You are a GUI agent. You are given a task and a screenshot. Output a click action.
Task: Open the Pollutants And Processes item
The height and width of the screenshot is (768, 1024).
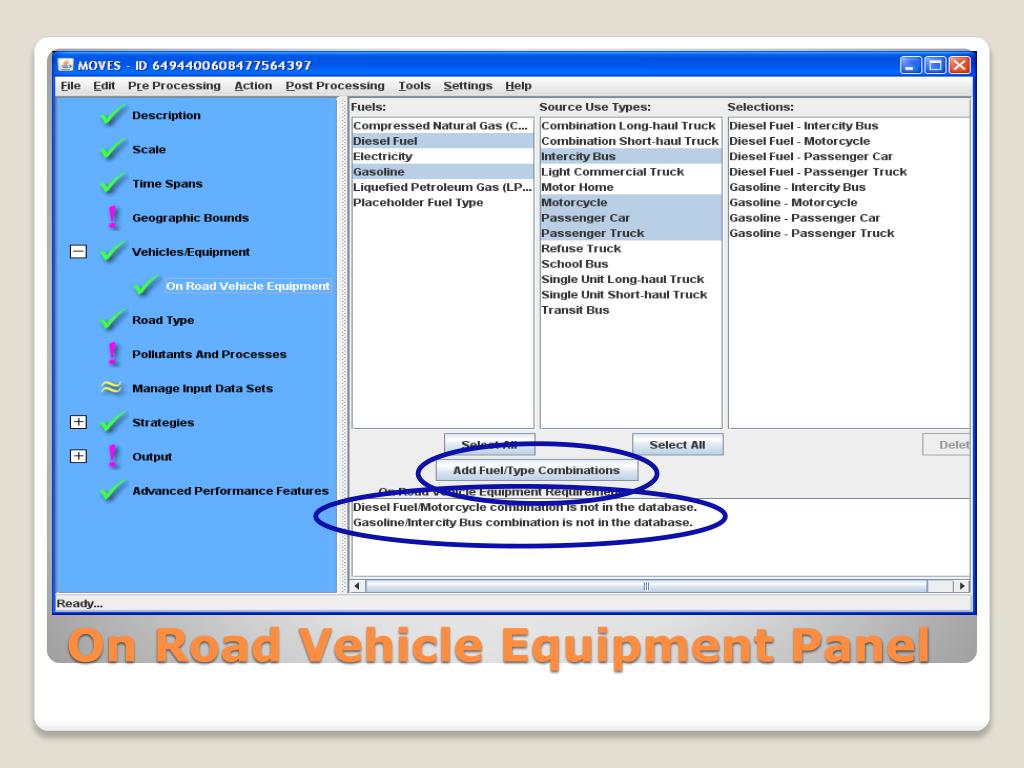(209, 354)
